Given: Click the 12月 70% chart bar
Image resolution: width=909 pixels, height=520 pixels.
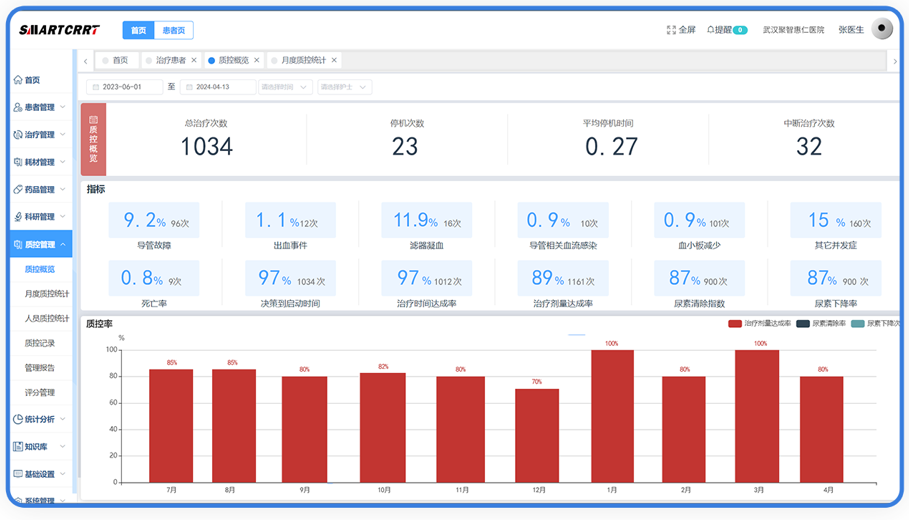Looking at the screenshot, I should [537, 435].
